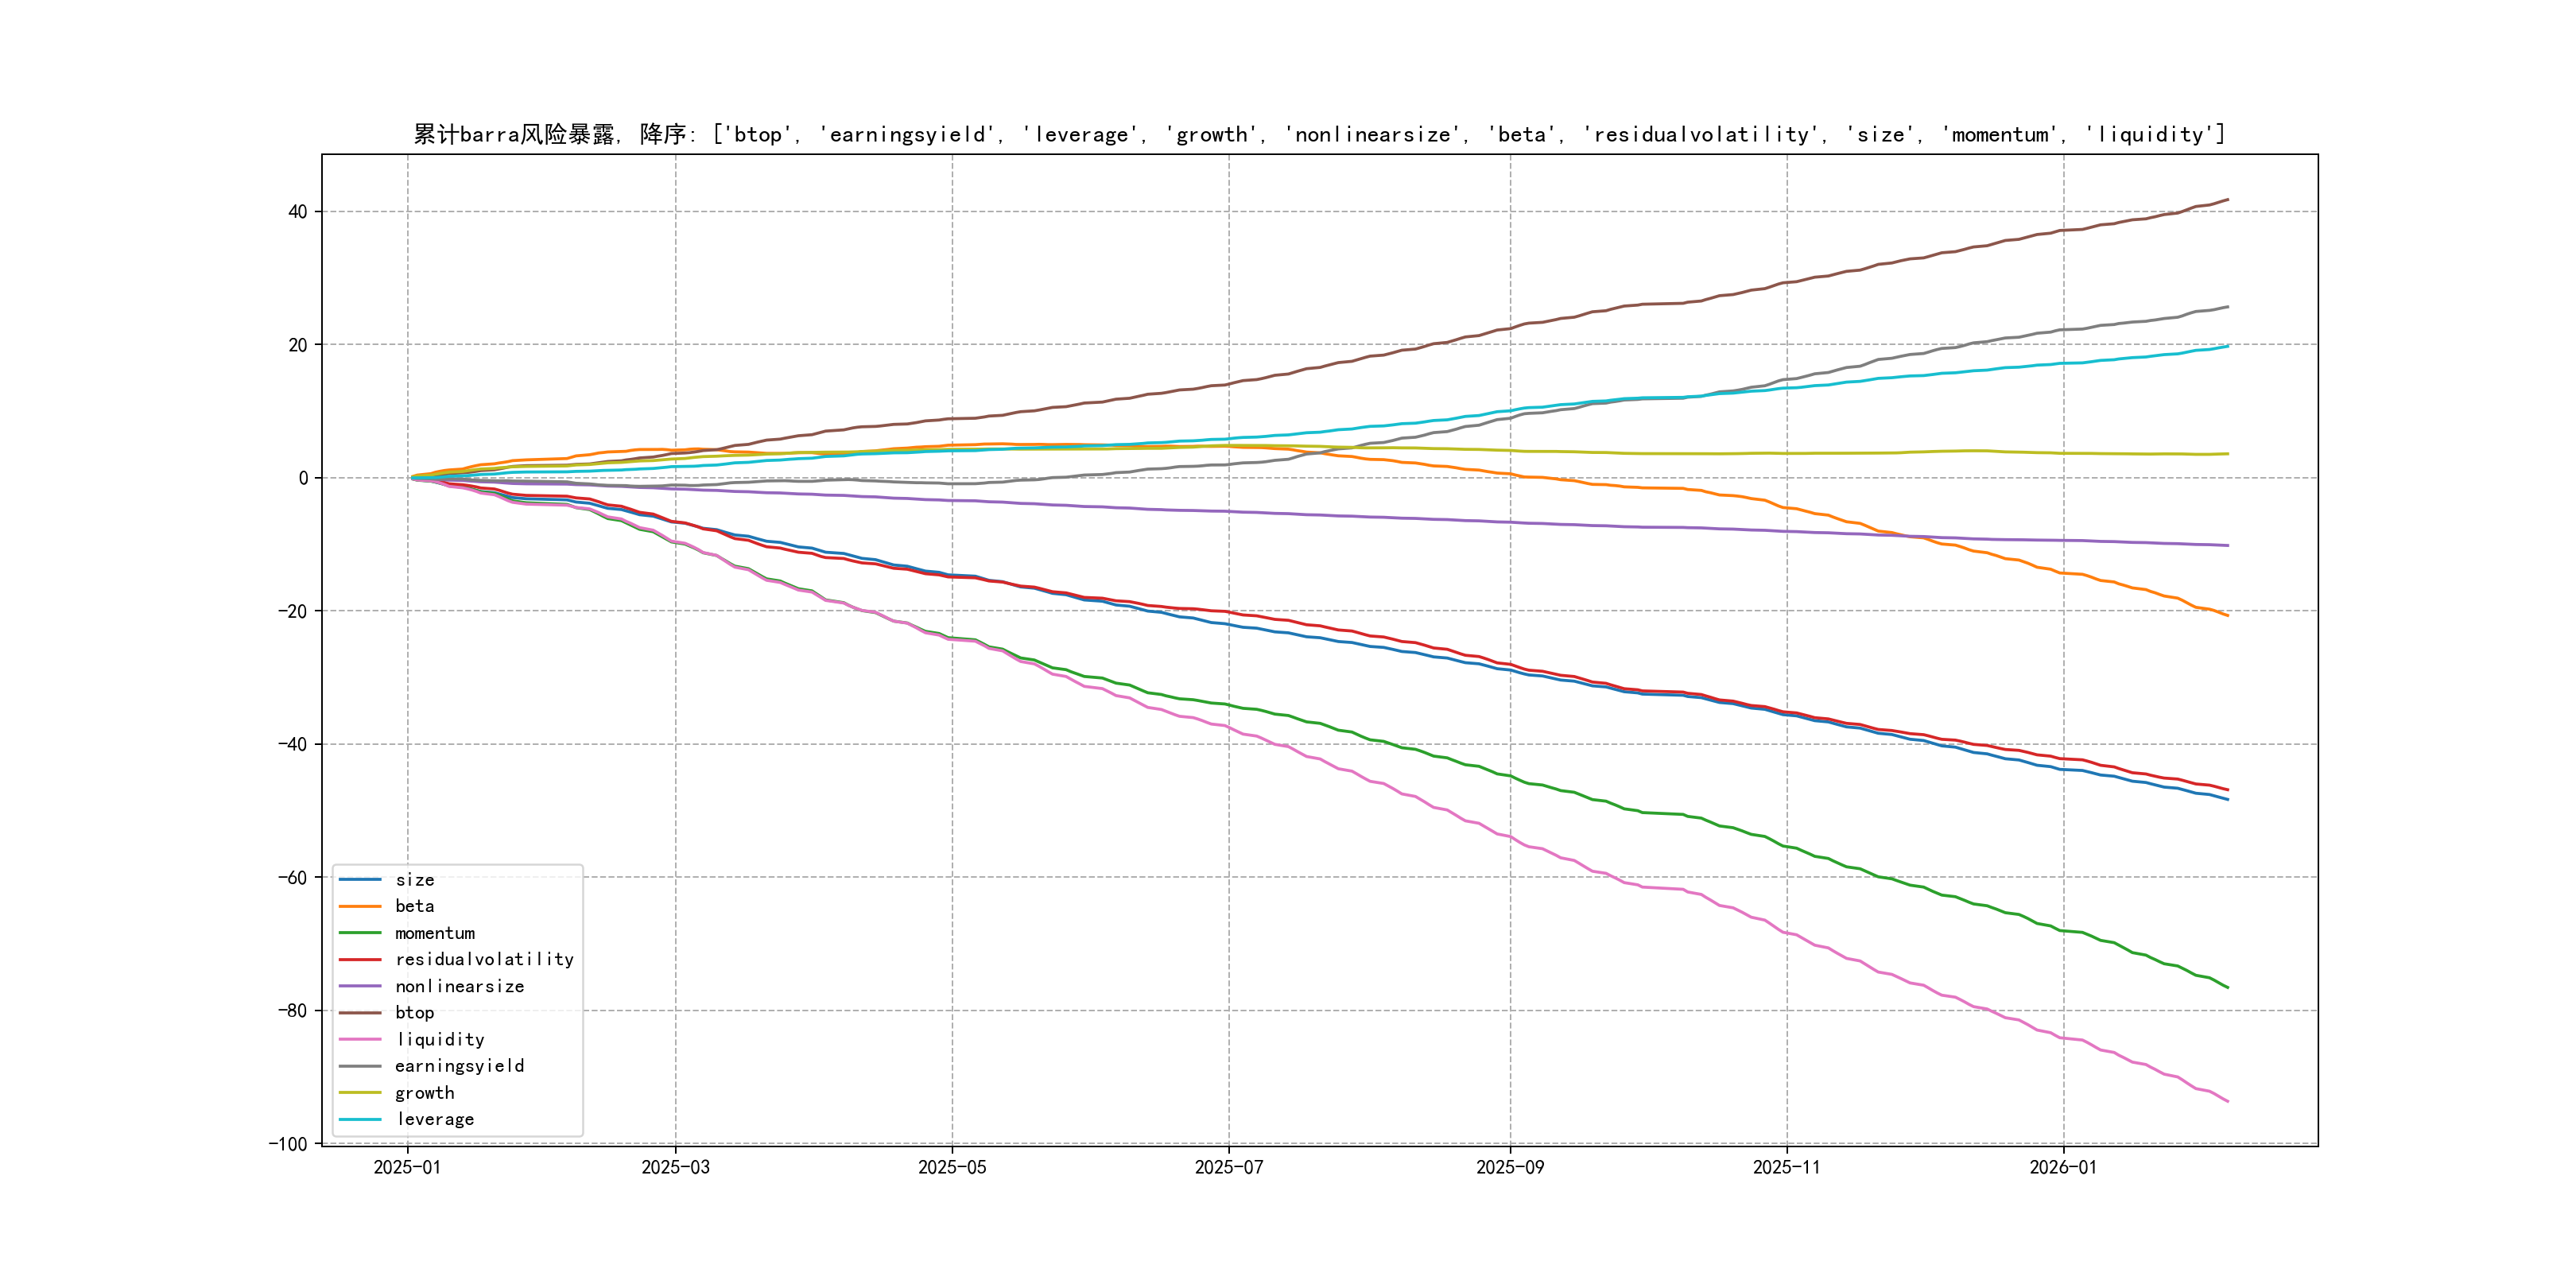Click the earningsyield legend label

point(459,1066)
